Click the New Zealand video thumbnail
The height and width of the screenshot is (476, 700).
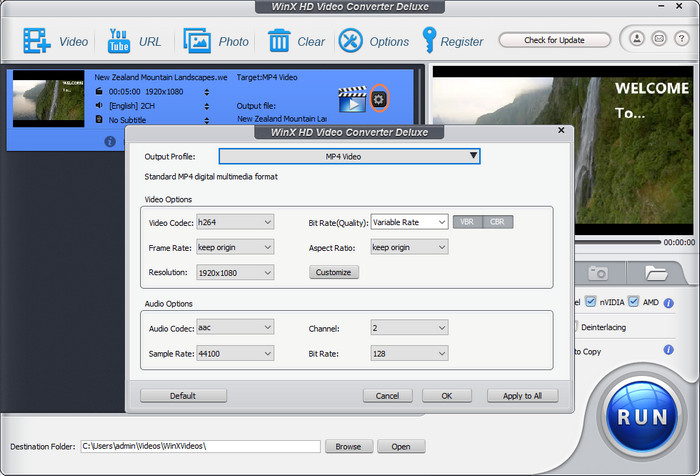coord(49,98)
